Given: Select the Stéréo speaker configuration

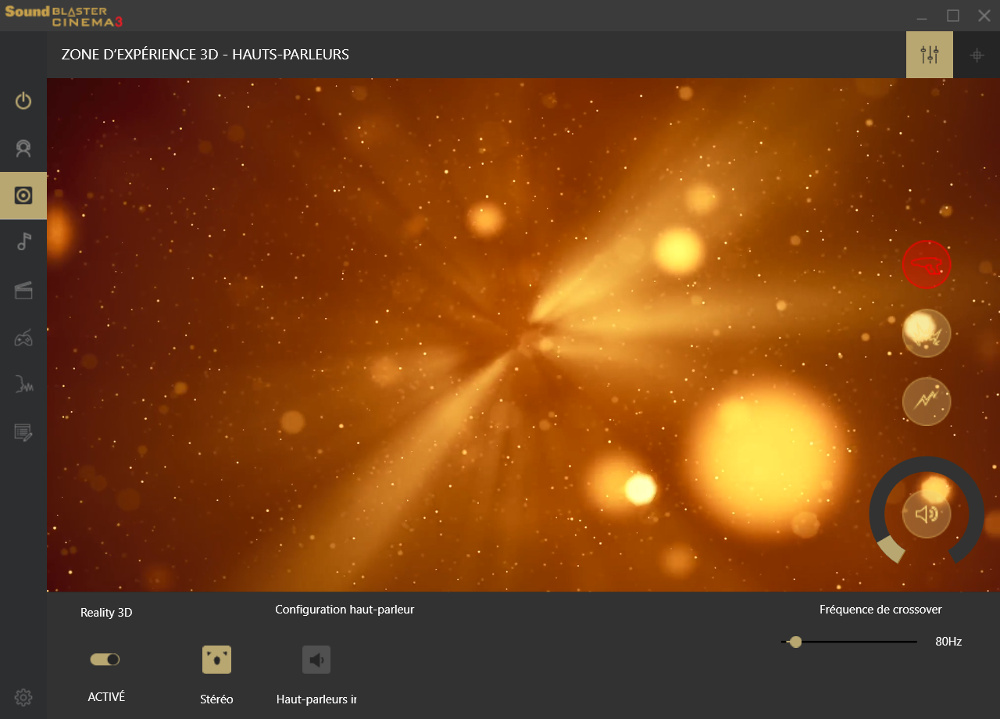Looking at the screenshot, I should (216, 660).
